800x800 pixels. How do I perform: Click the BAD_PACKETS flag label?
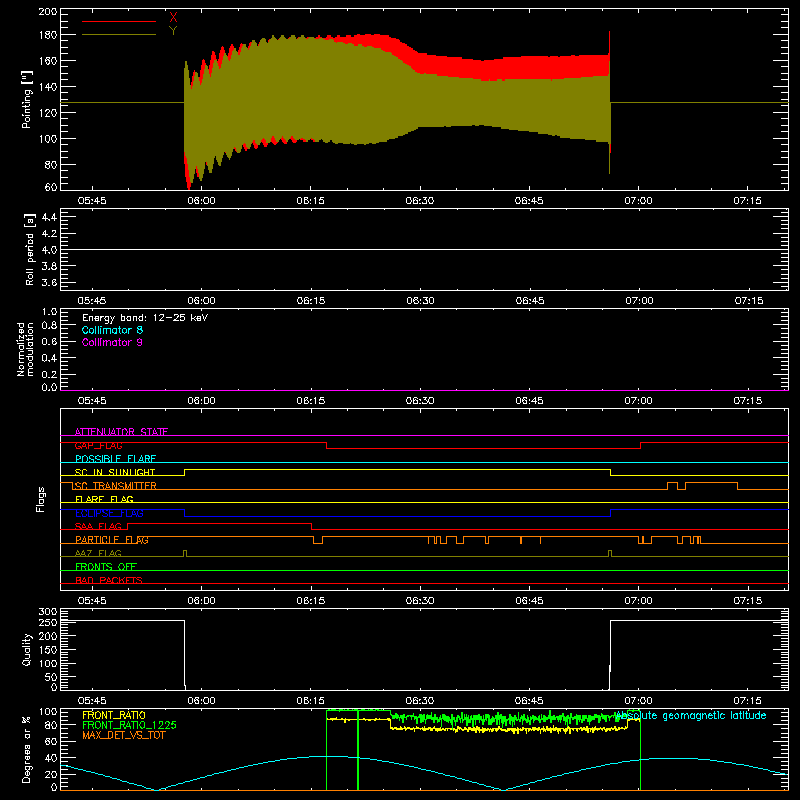(109, 580)
